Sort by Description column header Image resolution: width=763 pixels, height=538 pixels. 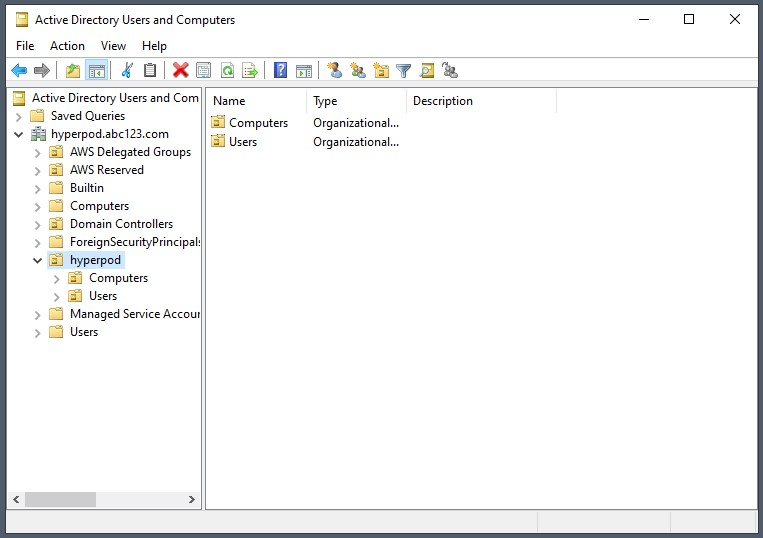pos(481,101)
